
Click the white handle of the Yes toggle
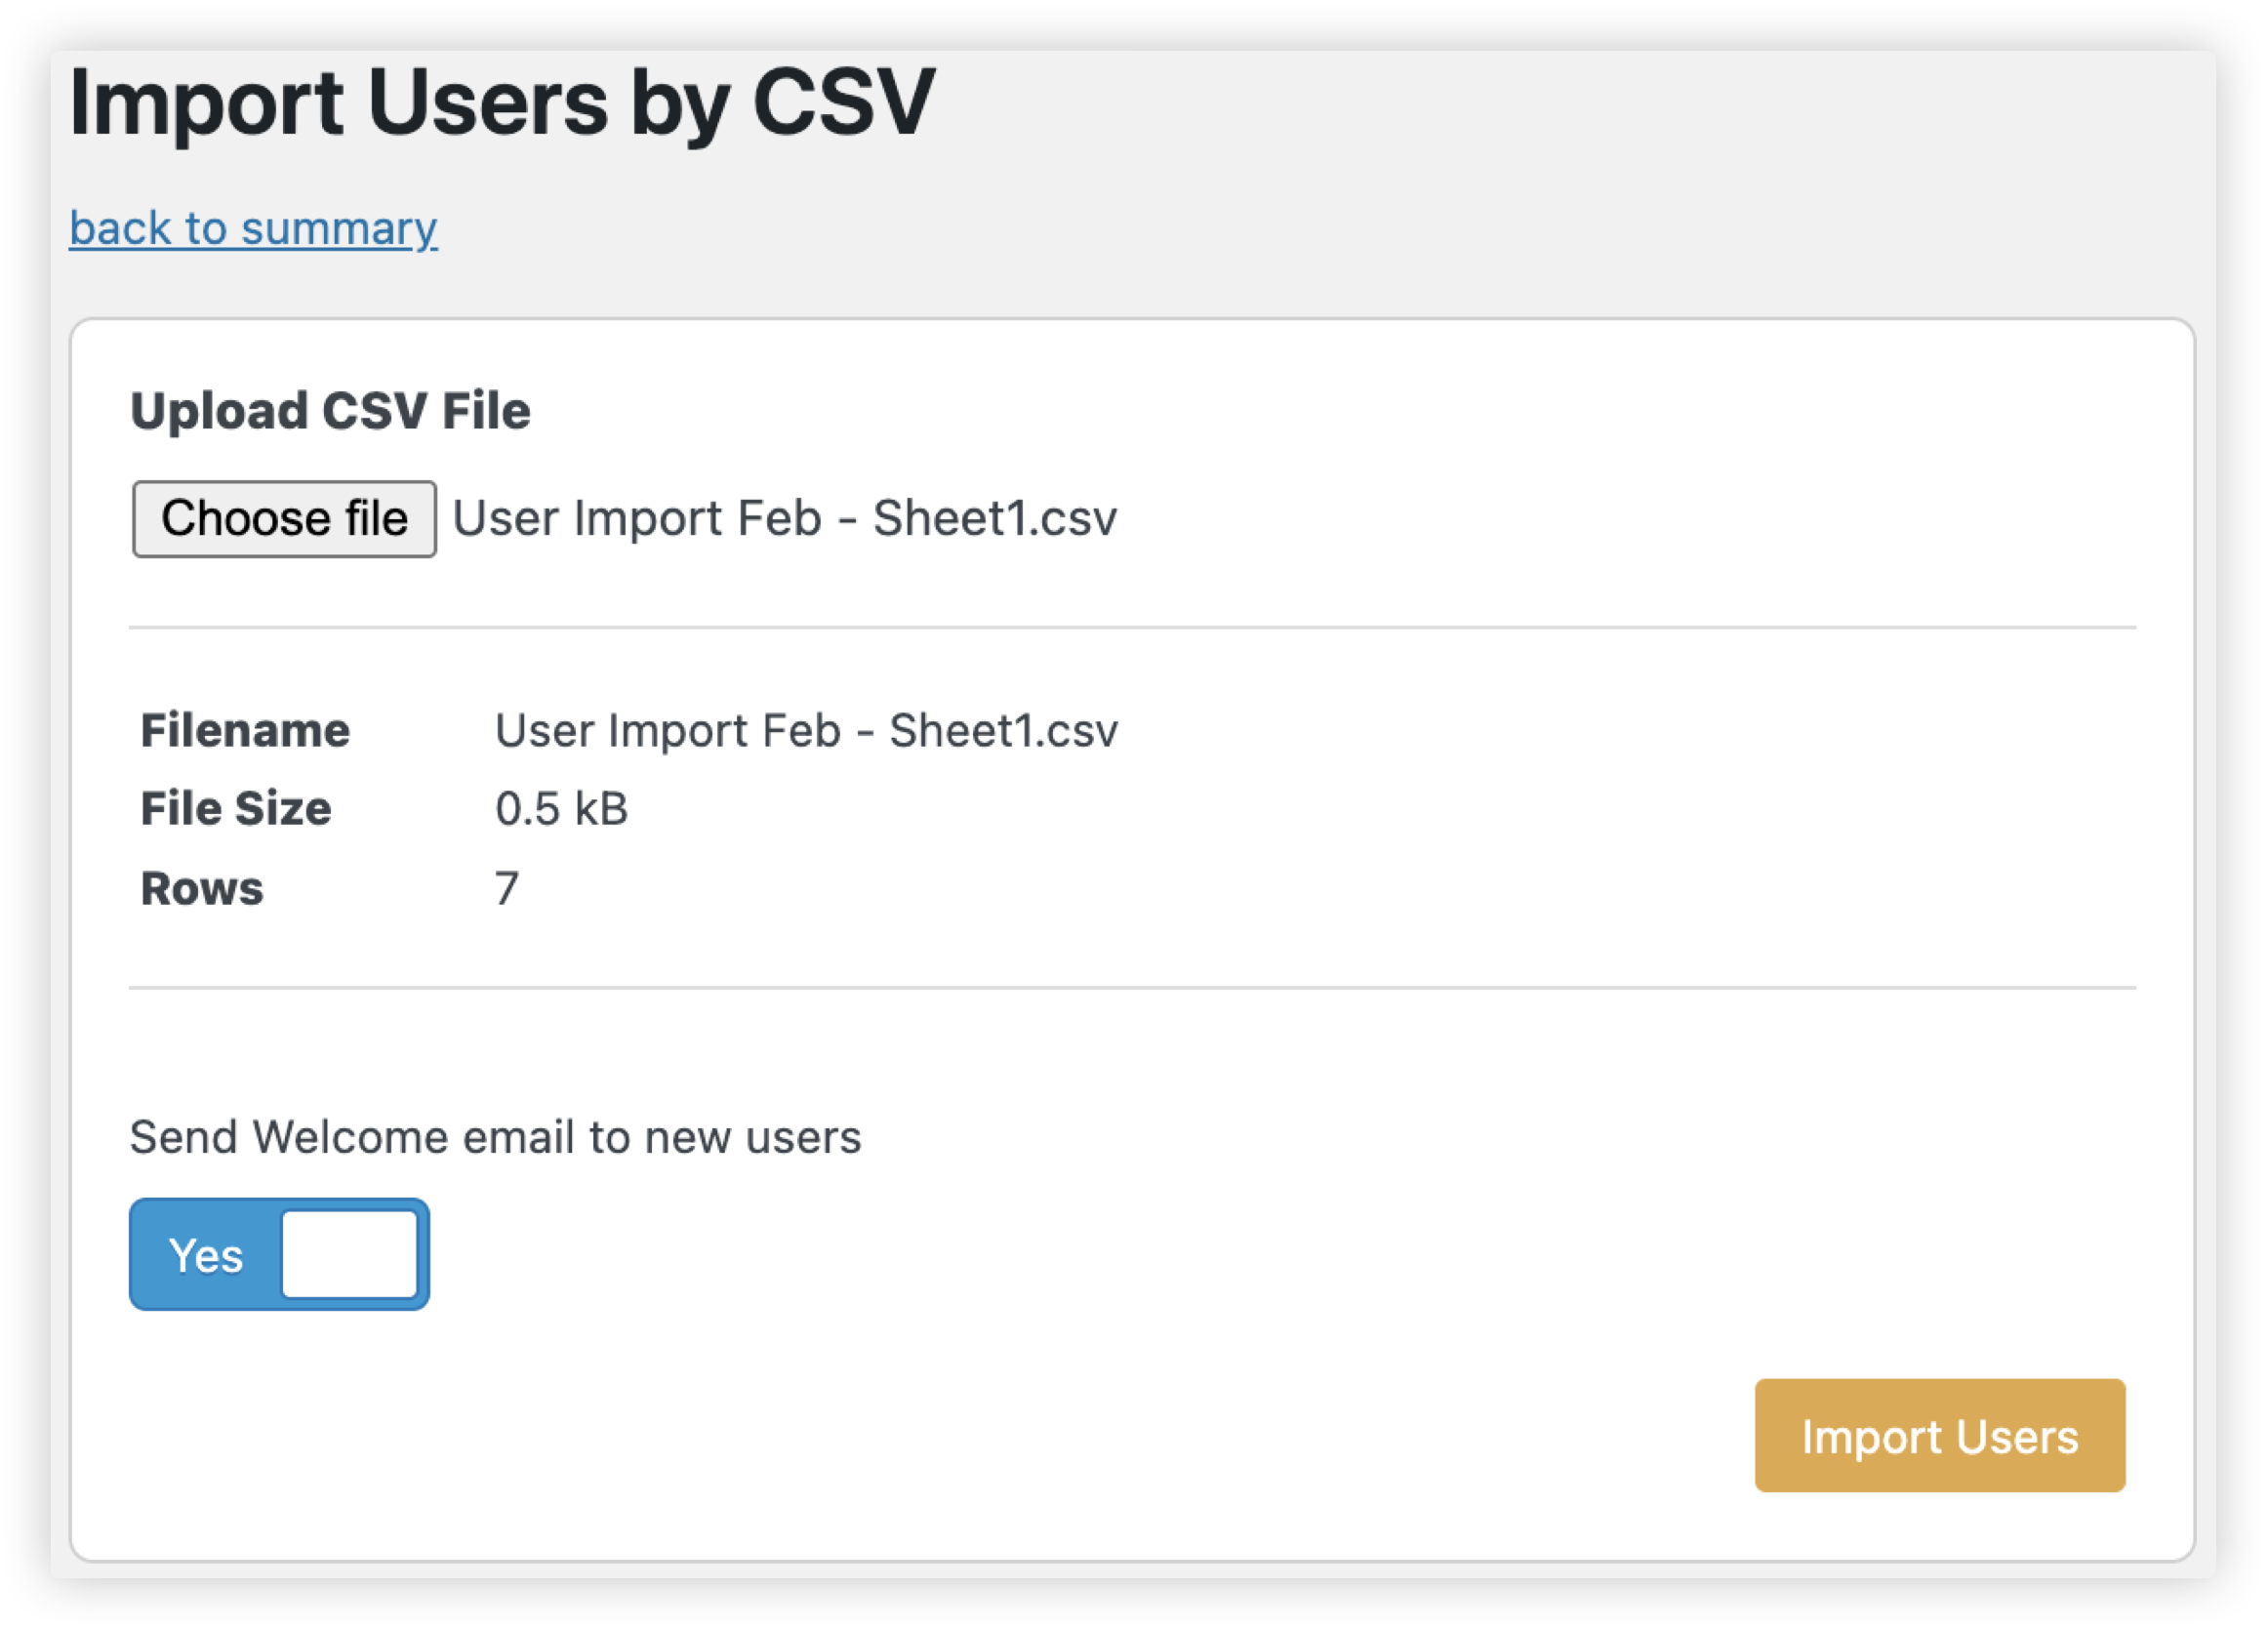tap(350, 1254)
